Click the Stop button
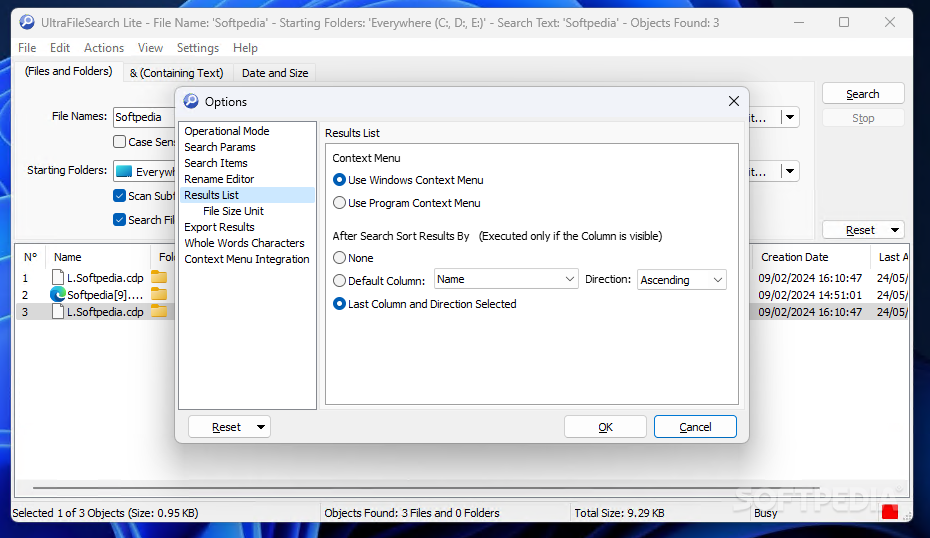 coord(863,118)
